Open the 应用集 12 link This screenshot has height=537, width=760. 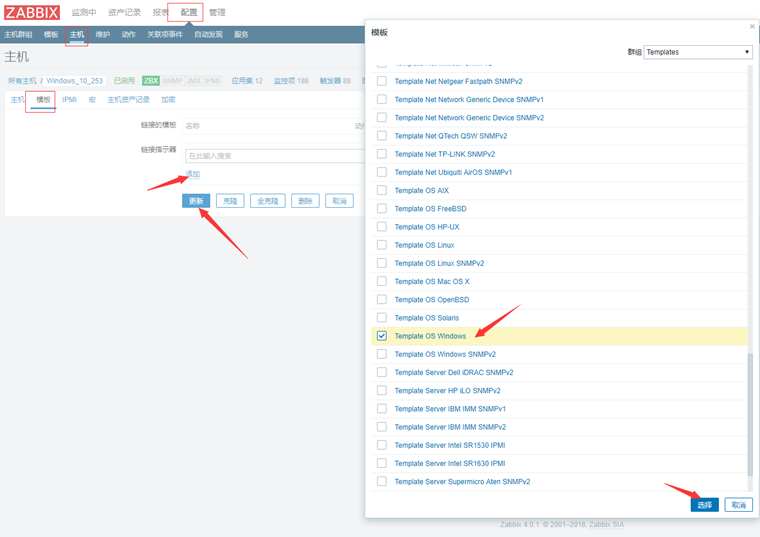click(x=247, y=80)
